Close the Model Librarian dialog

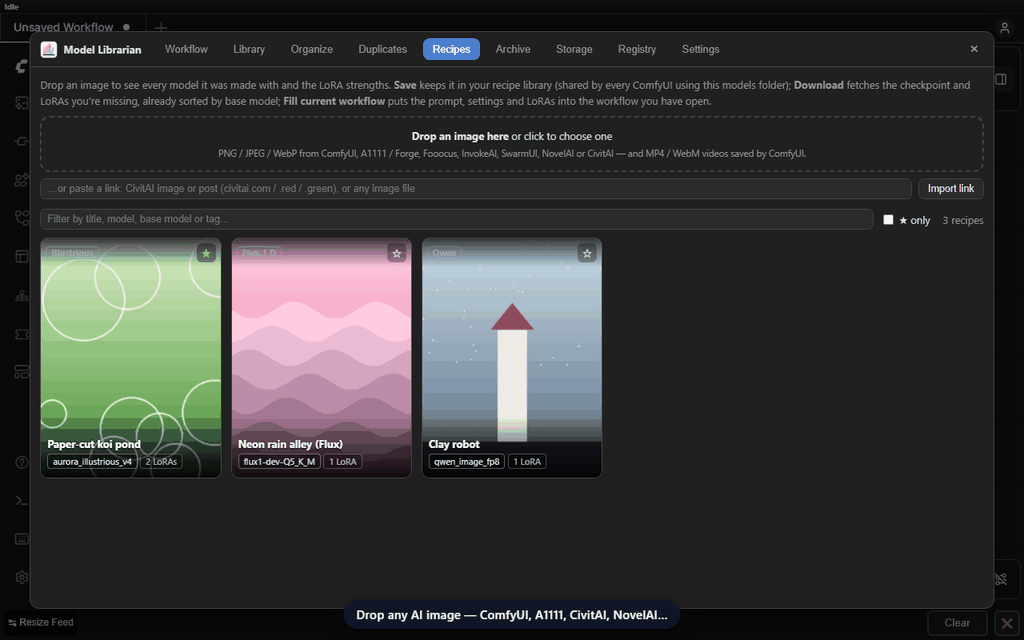point(974,49)
